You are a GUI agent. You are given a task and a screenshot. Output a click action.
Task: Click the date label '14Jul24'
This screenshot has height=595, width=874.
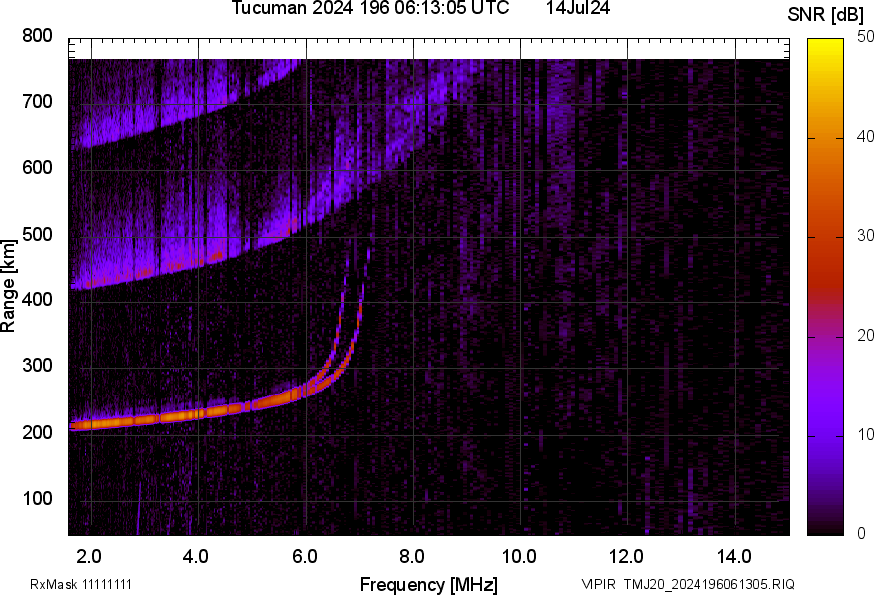pos(577,8)
